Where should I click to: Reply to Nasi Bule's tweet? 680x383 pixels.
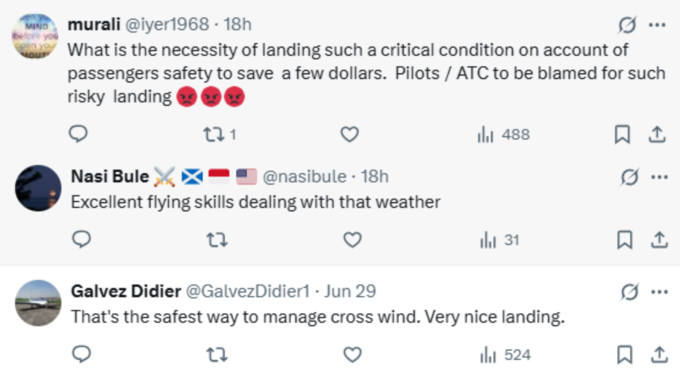(82, 239)
